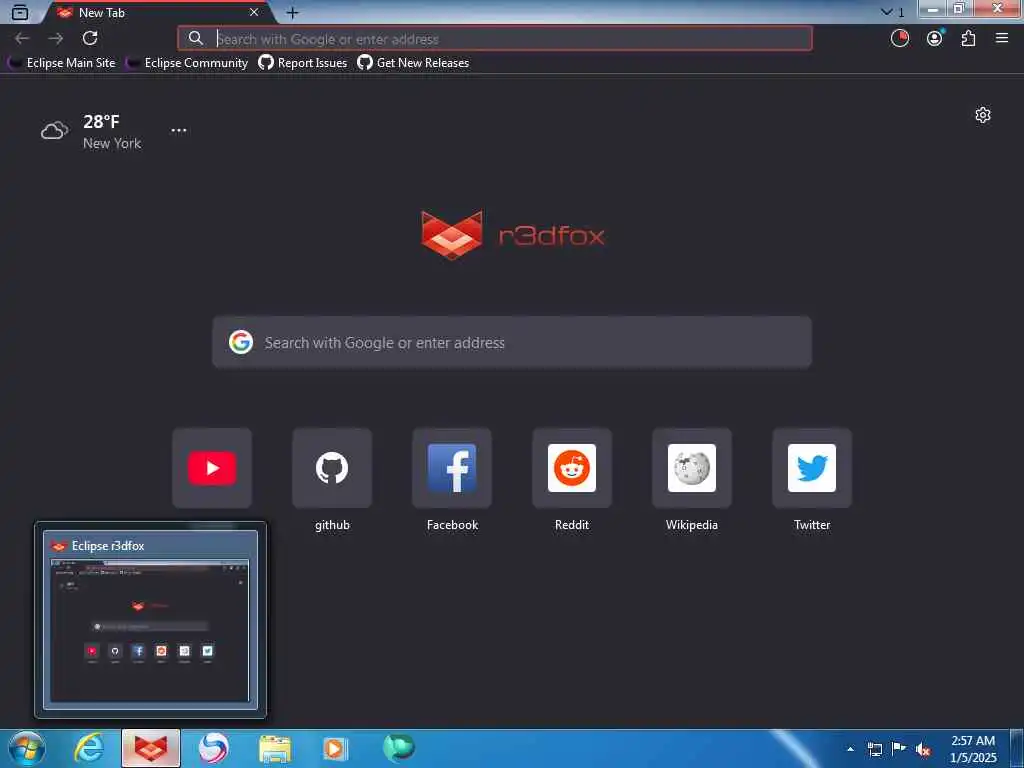1024x768 pixels.
Task: Go back with the back arrow
Action: pyautogui.click(x=22, y=39)
